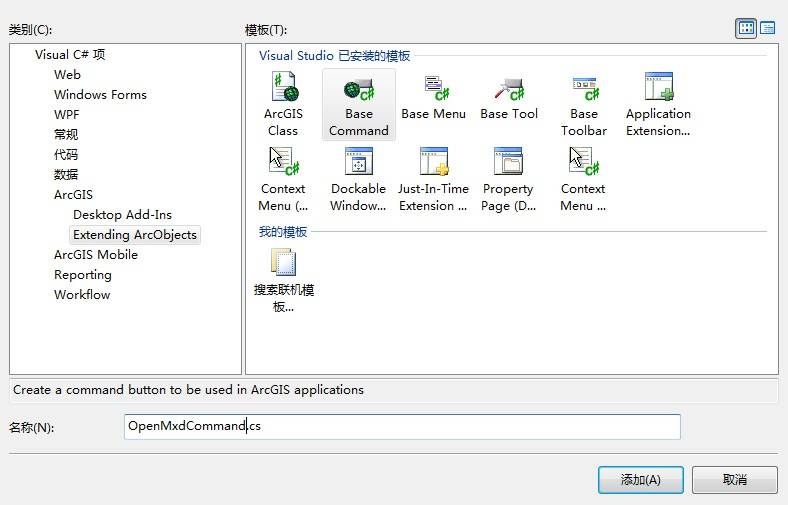Select the 数据 category
The width and height of the screenshot is (788, 505).
[x=66, y=175]
